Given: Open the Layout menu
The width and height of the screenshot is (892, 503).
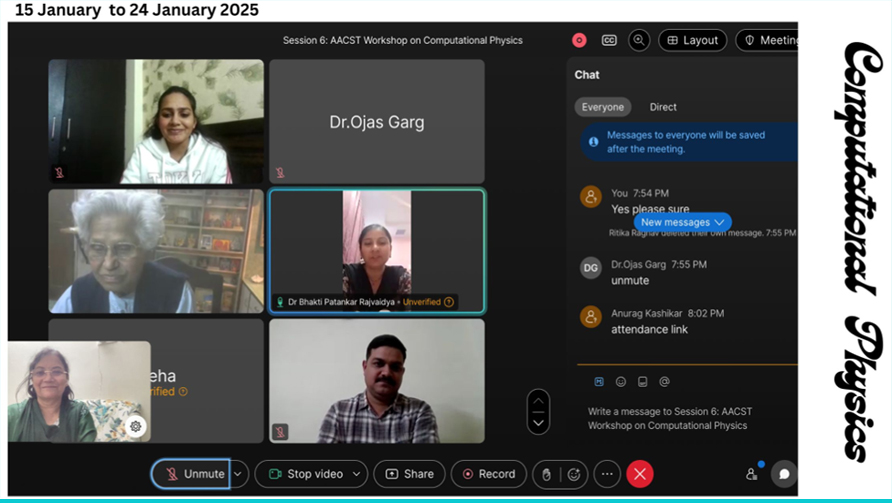Looking at the screenshot, I should (x=692, y=40).
